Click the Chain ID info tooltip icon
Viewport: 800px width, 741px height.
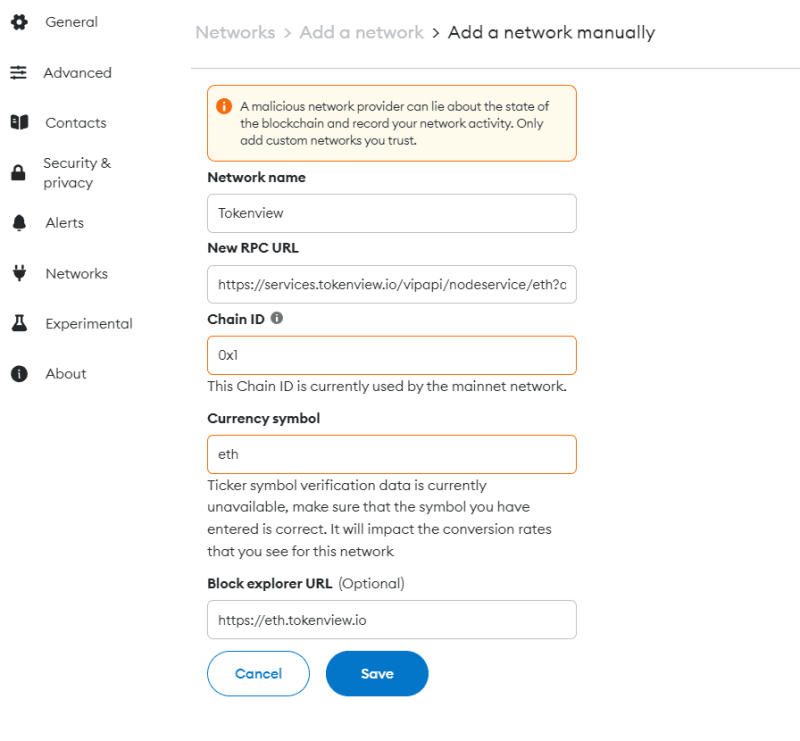coord(277,318)
